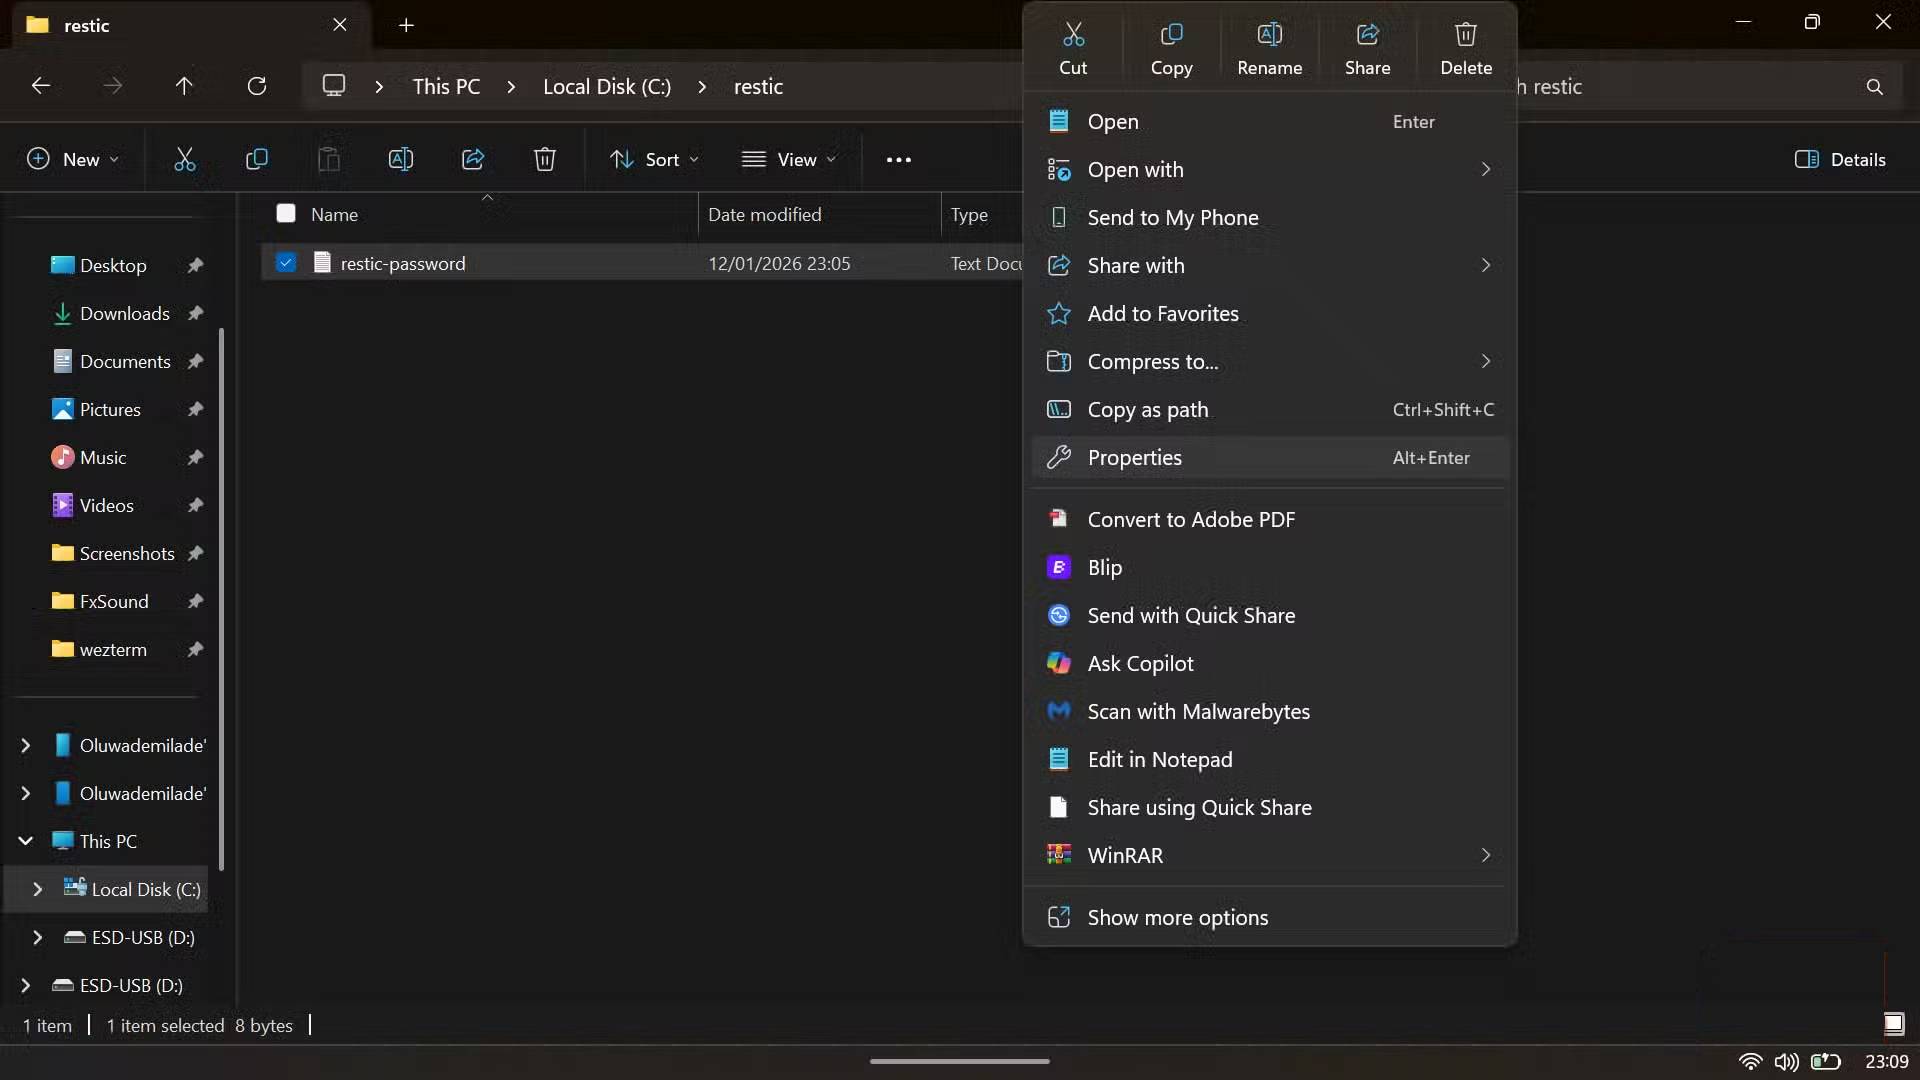The image size is (1920, 1080).
Task: Click the search magnifier icon
Action: click(x=1874, y=87)
